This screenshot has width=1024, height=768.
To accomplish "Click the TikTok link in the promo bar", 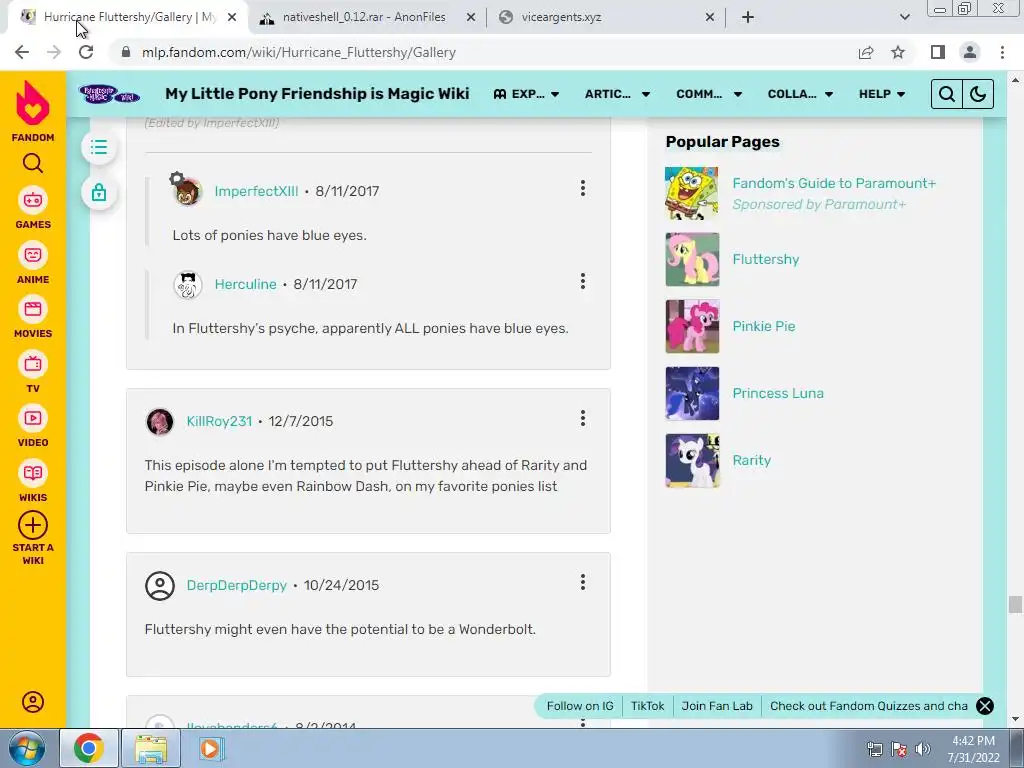I will (x=647, y=706).
